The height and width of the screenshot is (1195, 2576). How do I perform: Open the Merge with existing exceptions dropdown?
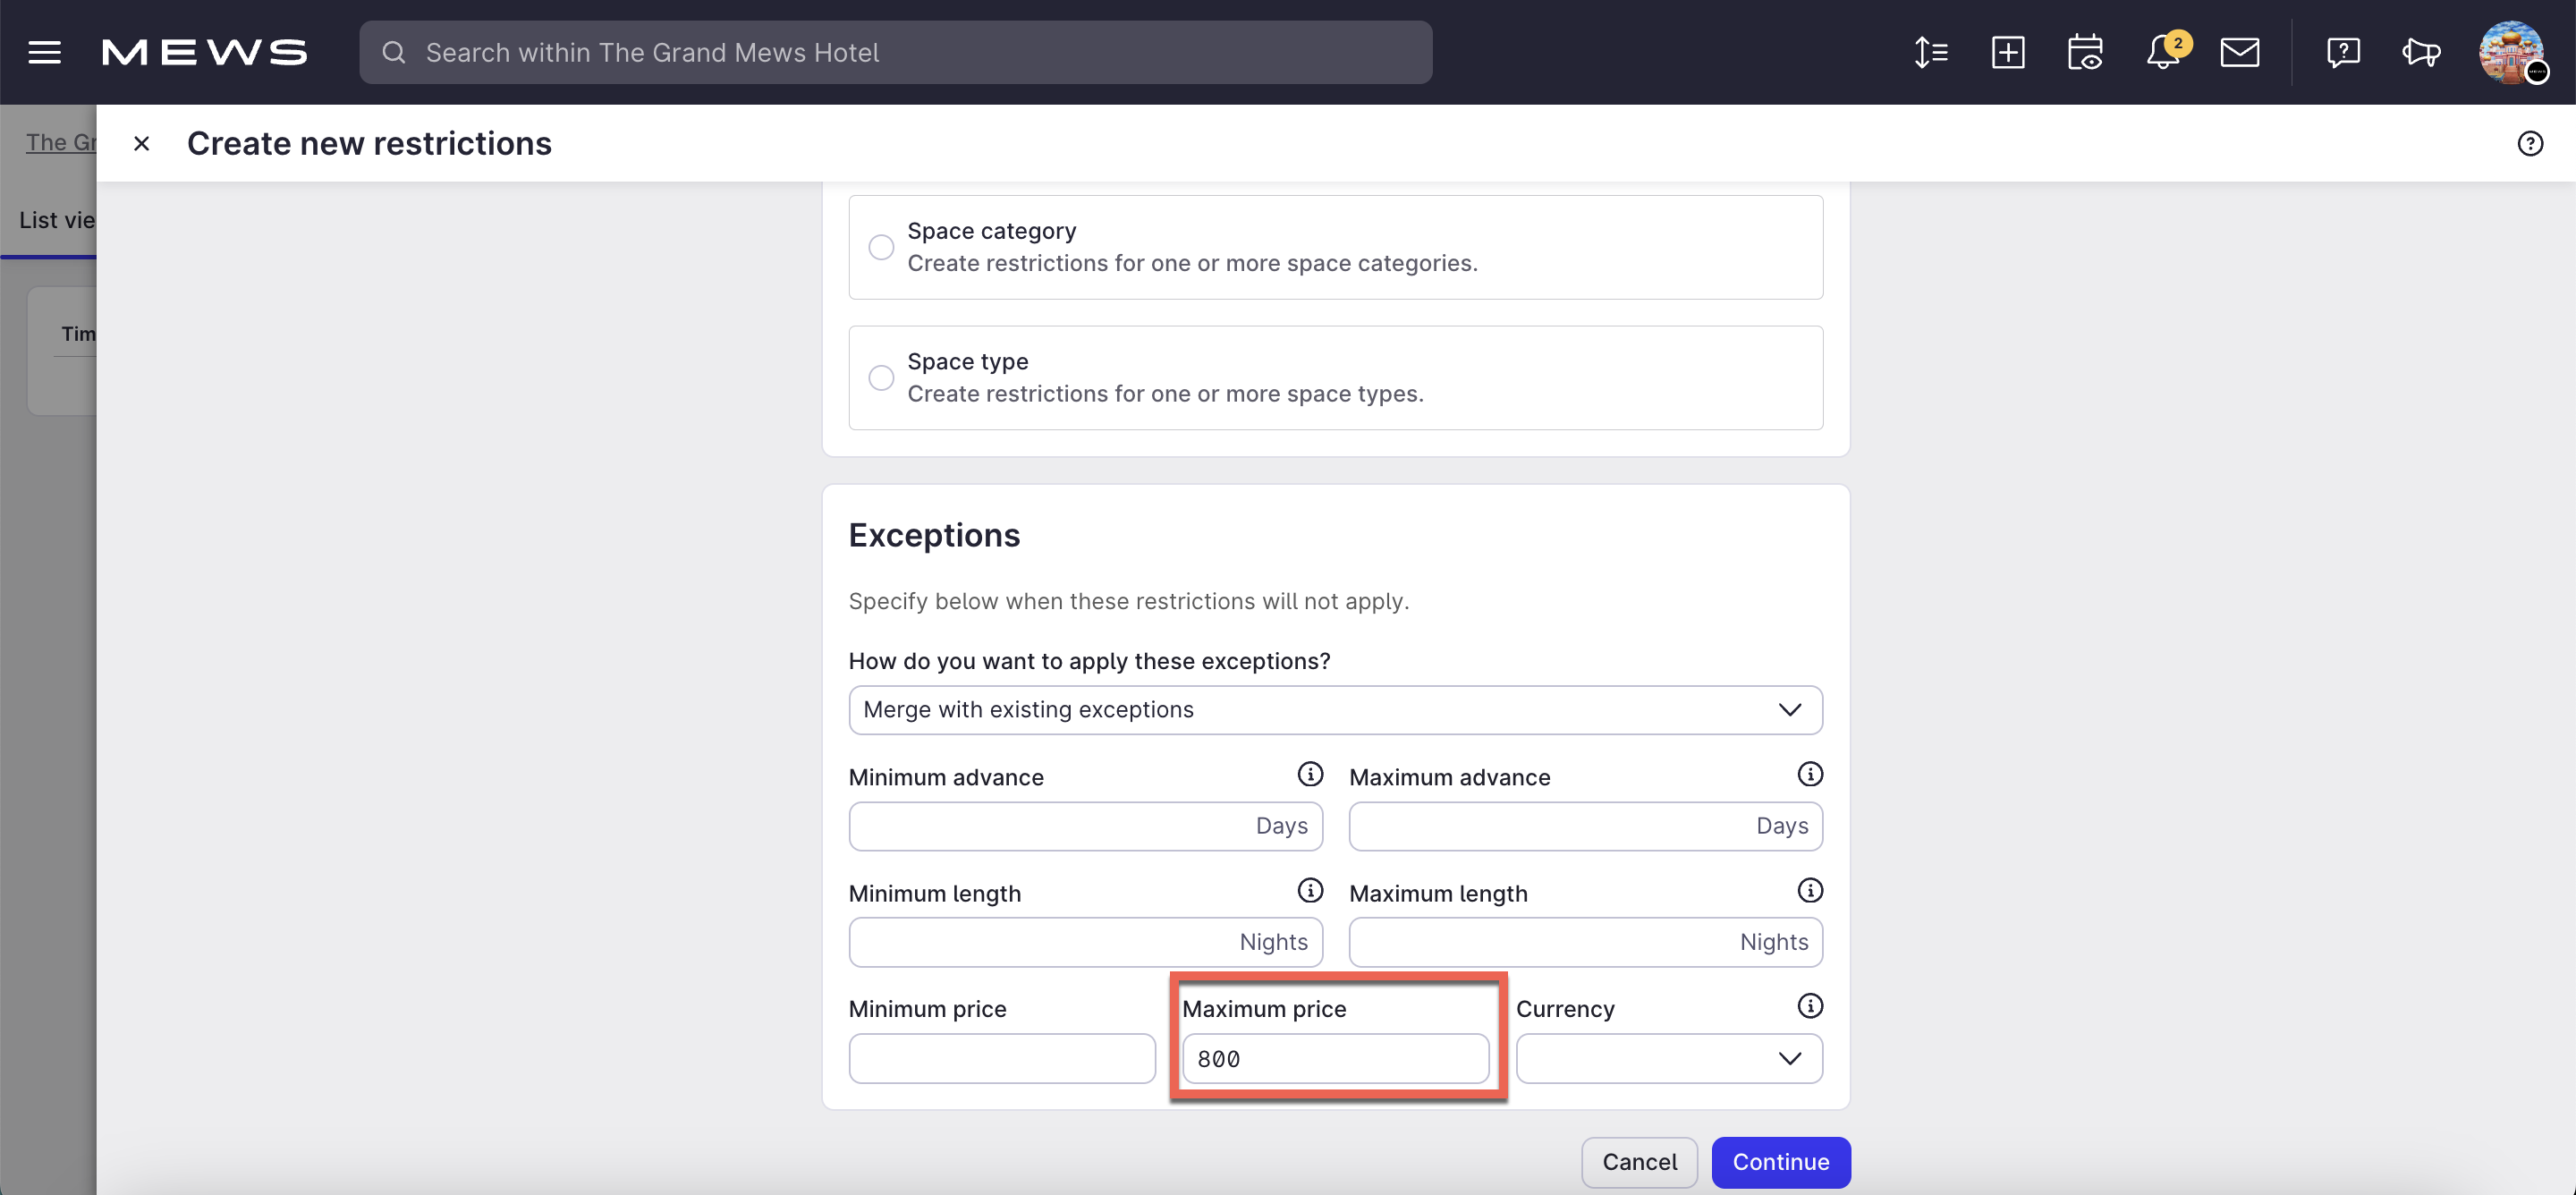(x=1335, y=710)
